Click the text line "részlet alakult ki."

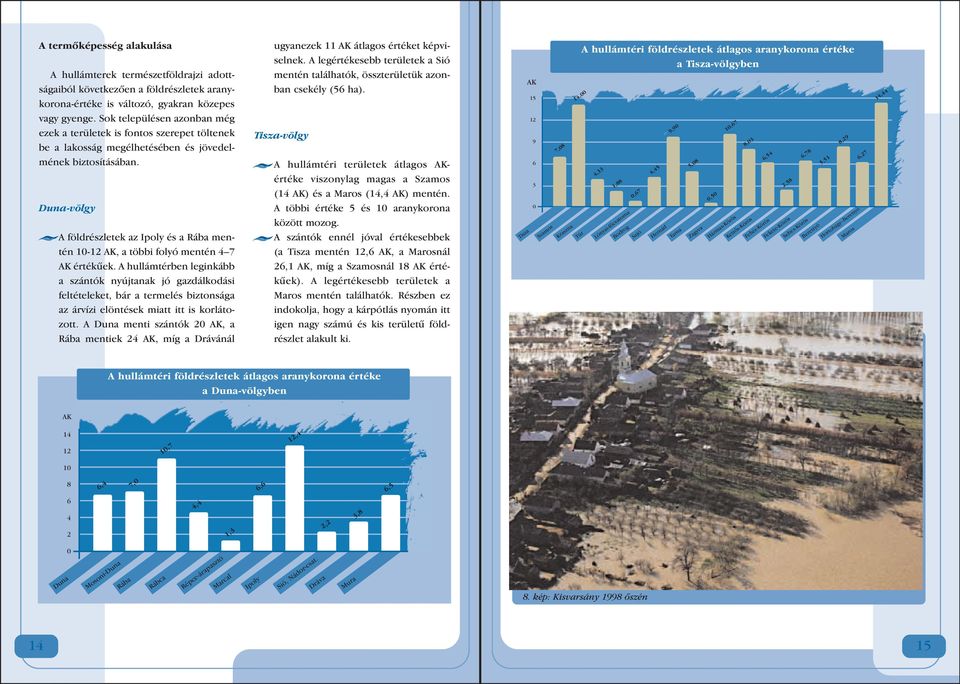pyautogui.click(x=312, y=339)
